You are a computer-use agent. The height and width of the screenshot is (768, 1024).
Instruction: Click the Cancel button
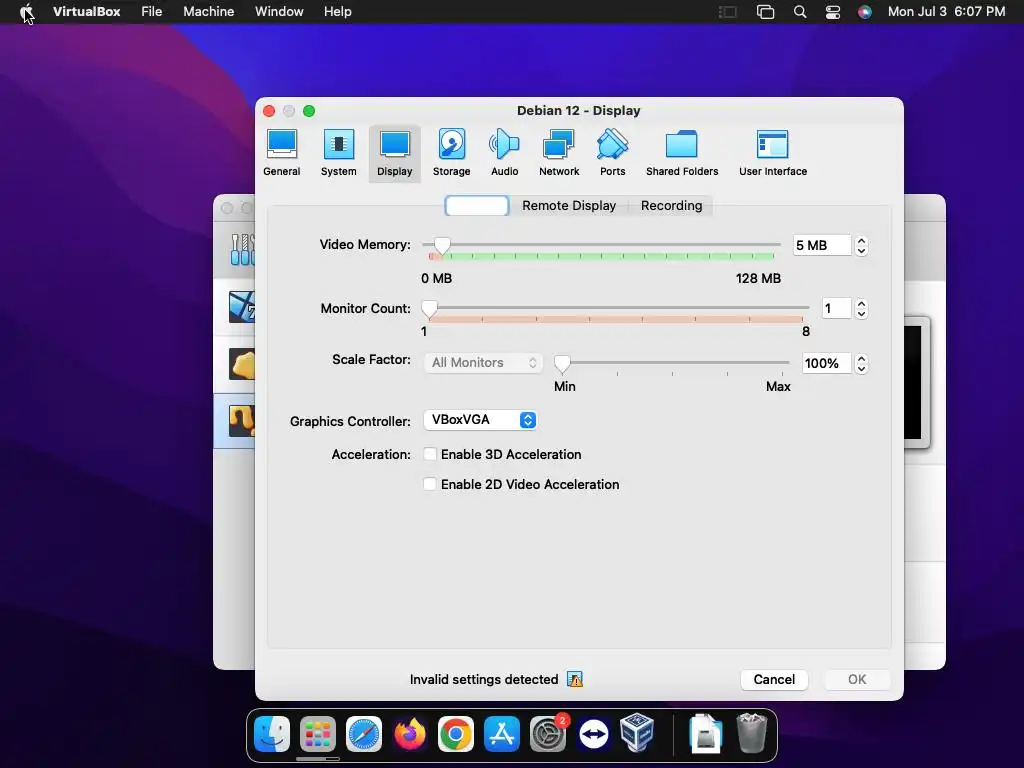point(774,679)
